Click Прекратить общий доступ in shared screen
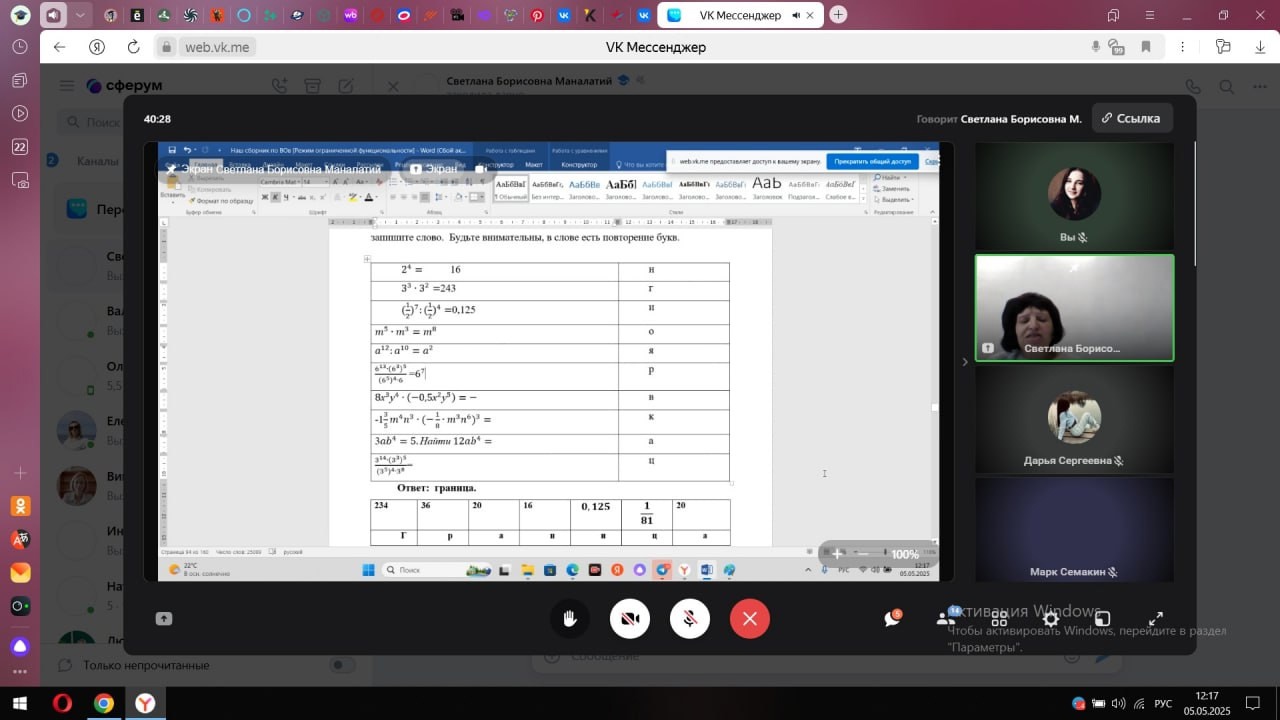Image resolution: width=1280 pixels, height=720 pixels. click(x=872, y=161)
